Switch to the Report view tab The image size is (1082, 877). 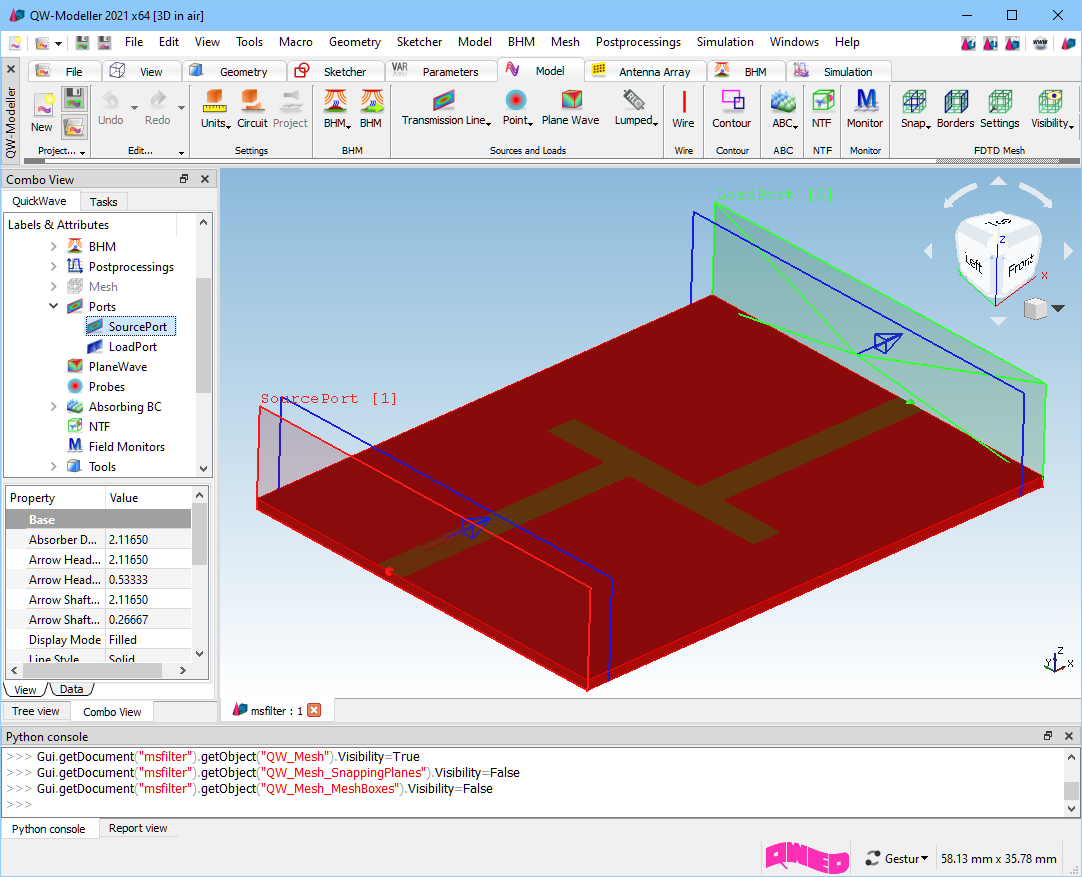pyautogui.click(x=138, y=828)
